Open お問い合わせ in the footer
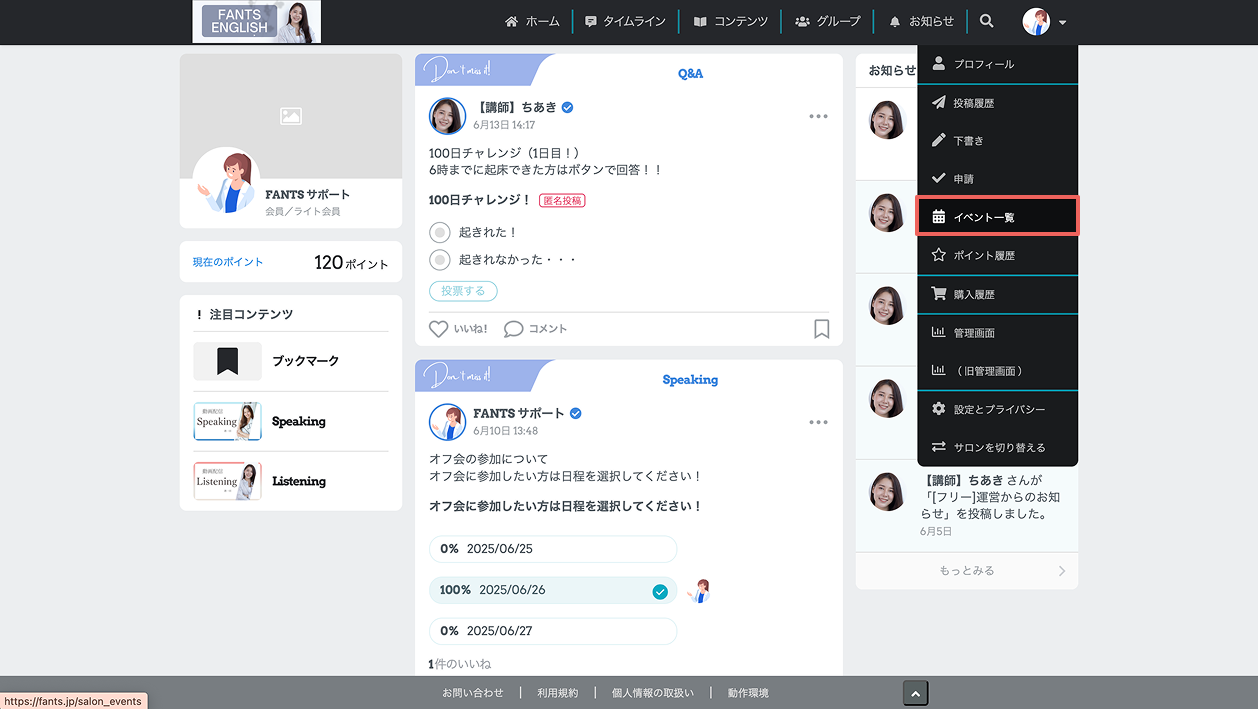Image resolution: width=1258 pixels, height=709 pixels. pyautogui.click(x=473, y=693)
